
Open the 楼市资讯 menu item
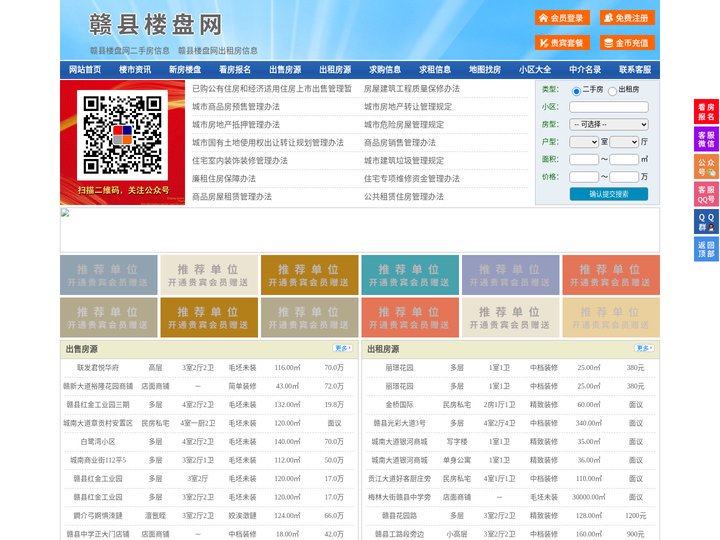[135, 70]
